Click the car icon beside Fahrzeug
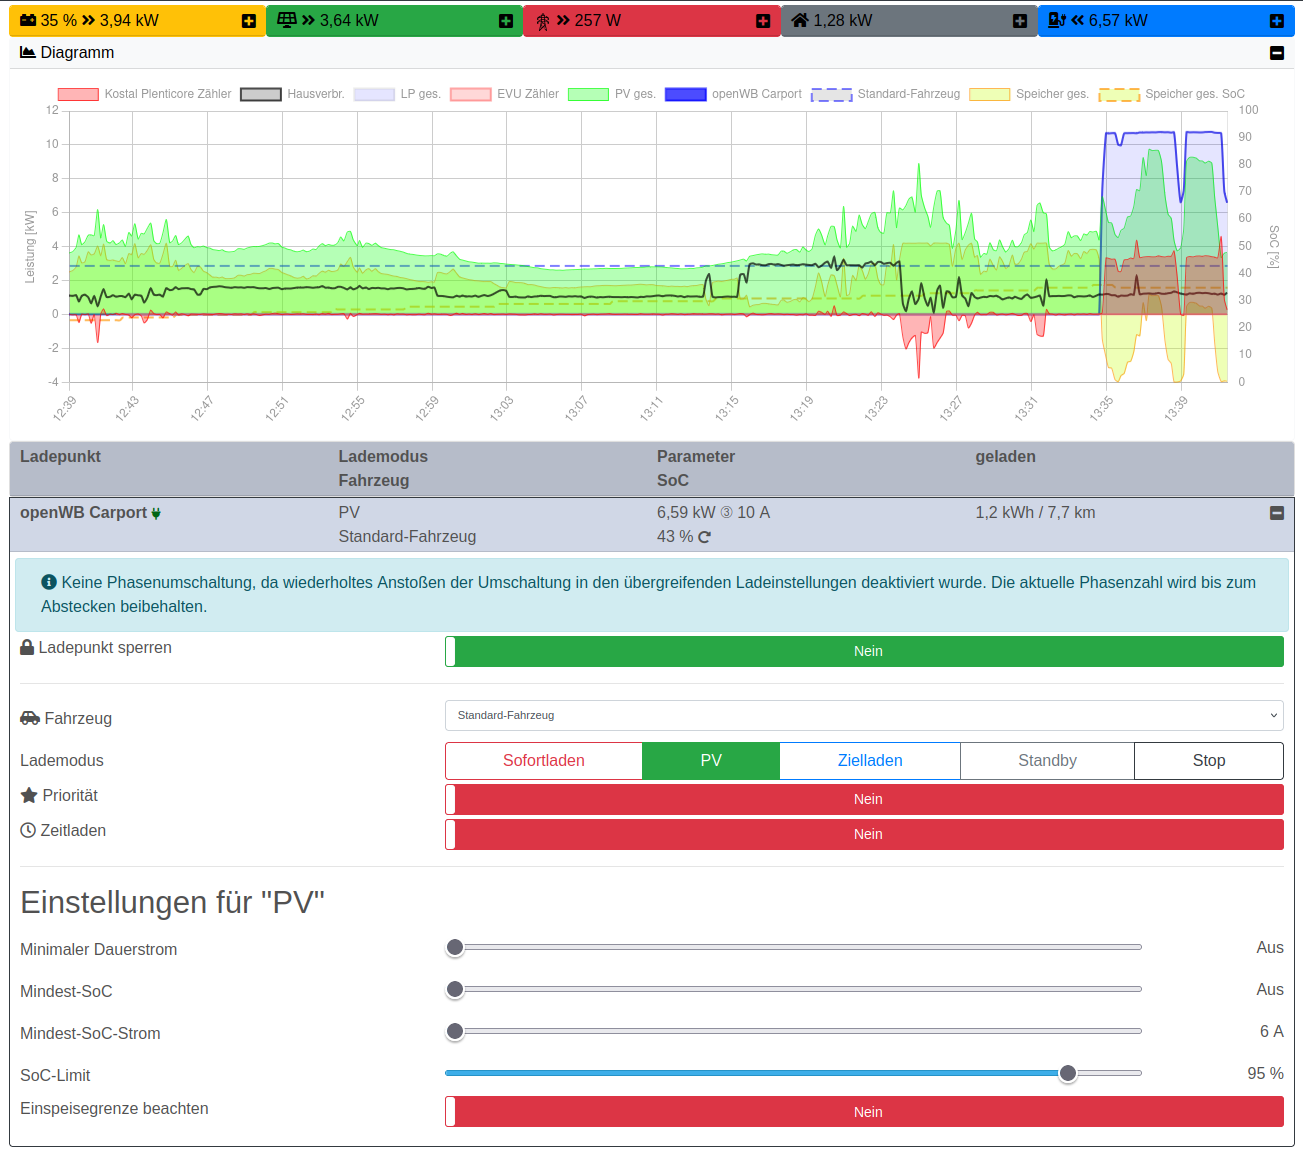 pos(30,718)
